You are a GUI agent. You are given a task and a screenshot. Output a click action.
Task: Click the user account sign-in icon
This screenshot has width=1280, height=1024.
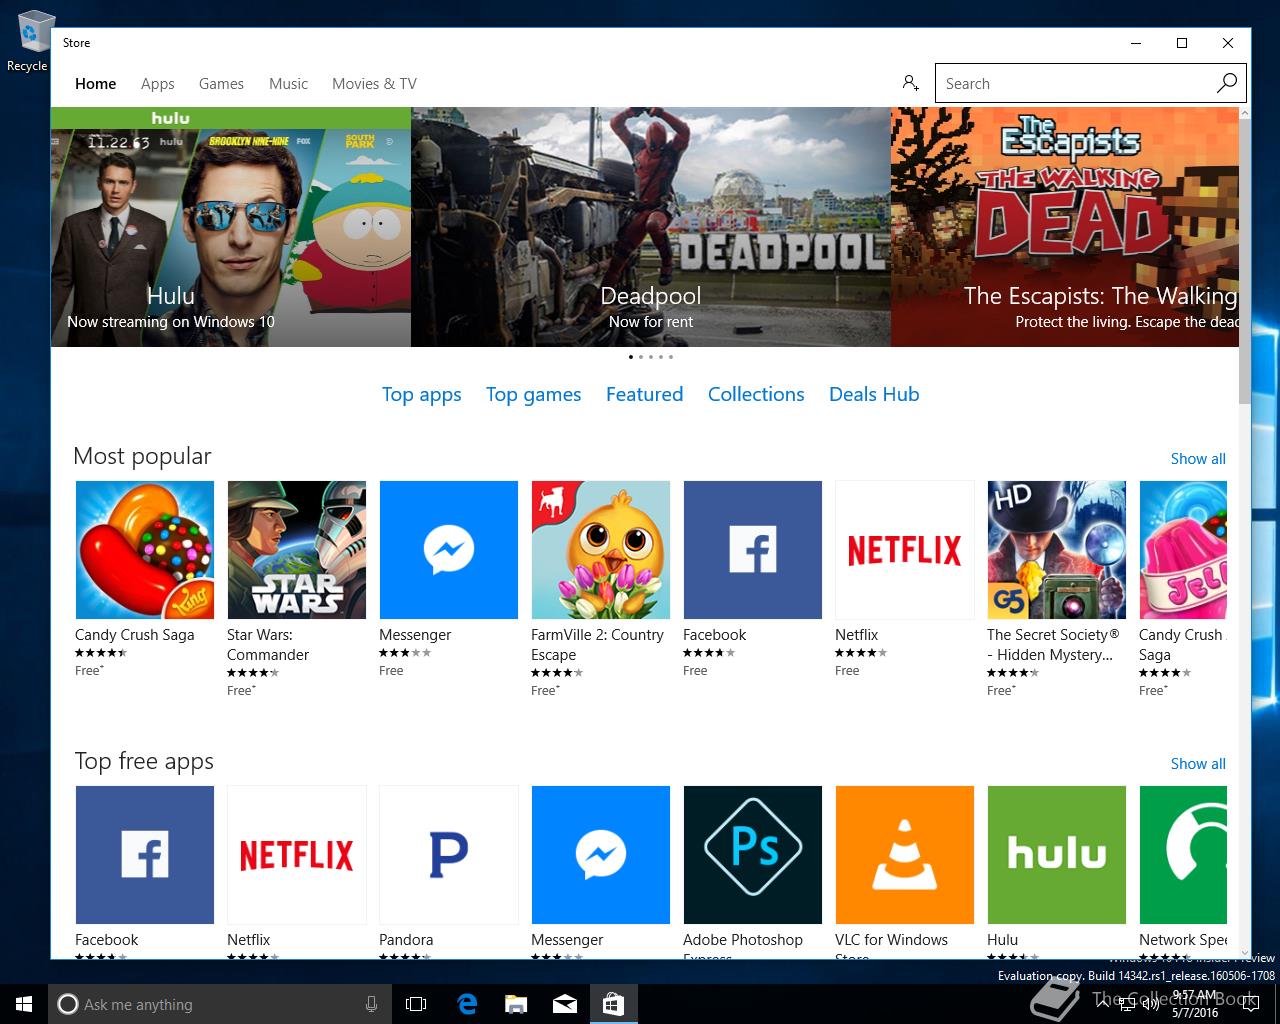910,83
